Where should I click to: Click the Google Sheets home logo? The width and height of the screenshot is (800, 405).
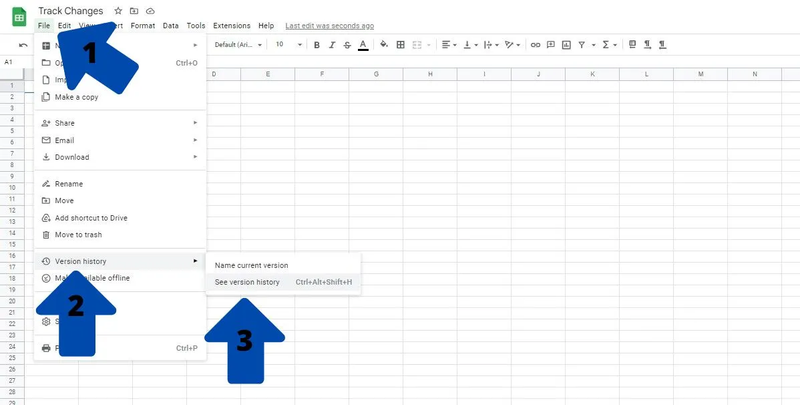pyautogui.click(x=19, y=17)
